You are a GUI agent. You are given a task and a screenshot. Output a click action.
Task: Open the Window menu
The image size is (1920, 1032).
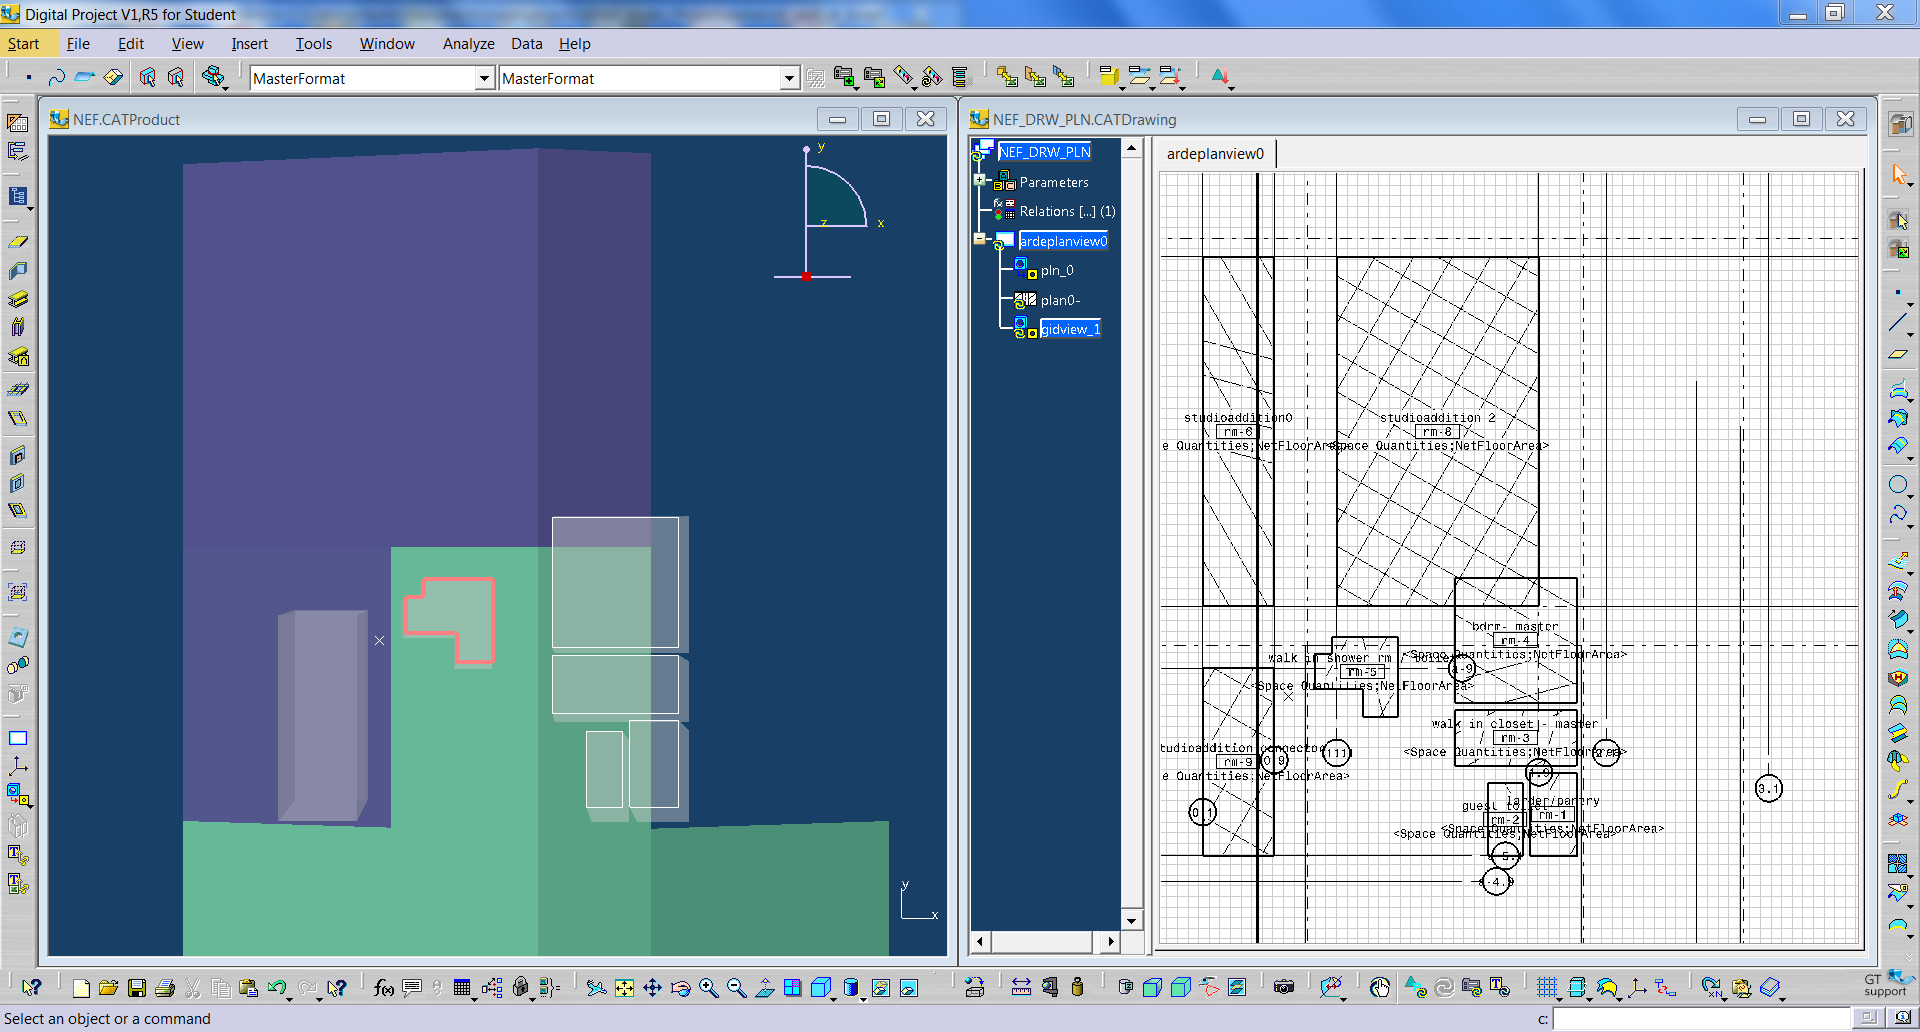387,44
